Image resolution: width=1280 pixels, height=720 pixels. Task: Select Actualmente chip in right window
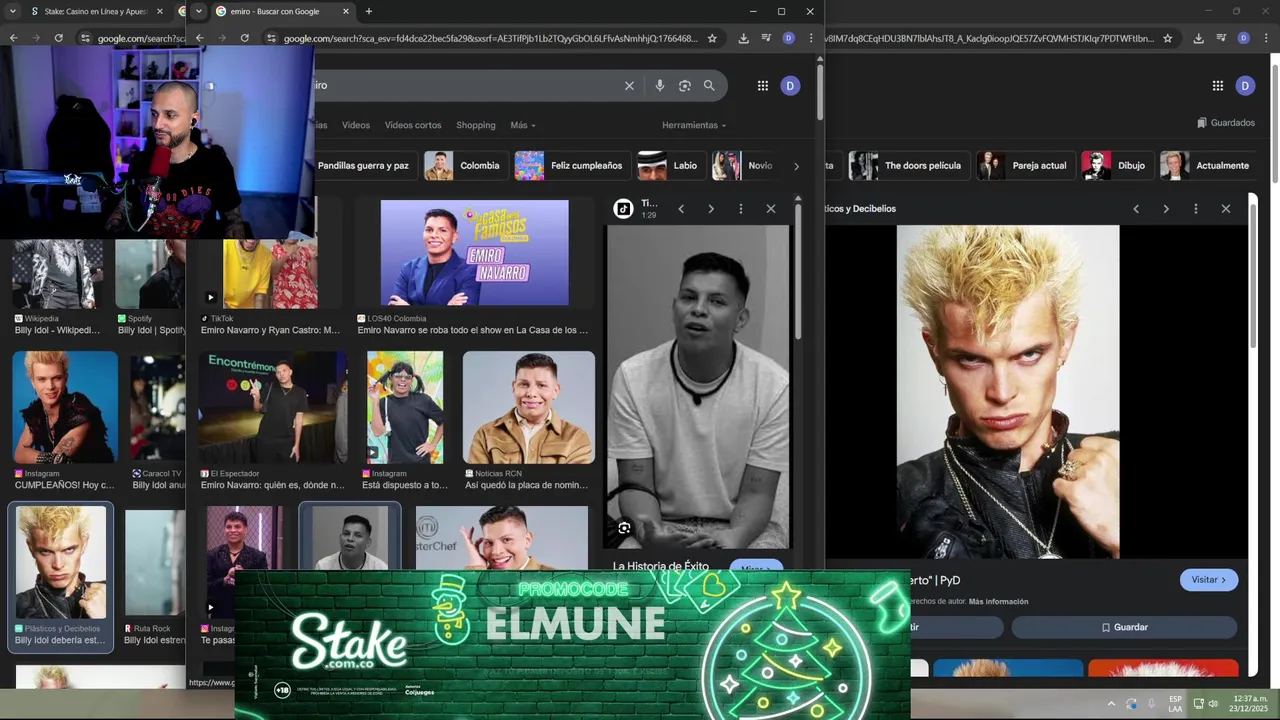[x=1207, y=166]
